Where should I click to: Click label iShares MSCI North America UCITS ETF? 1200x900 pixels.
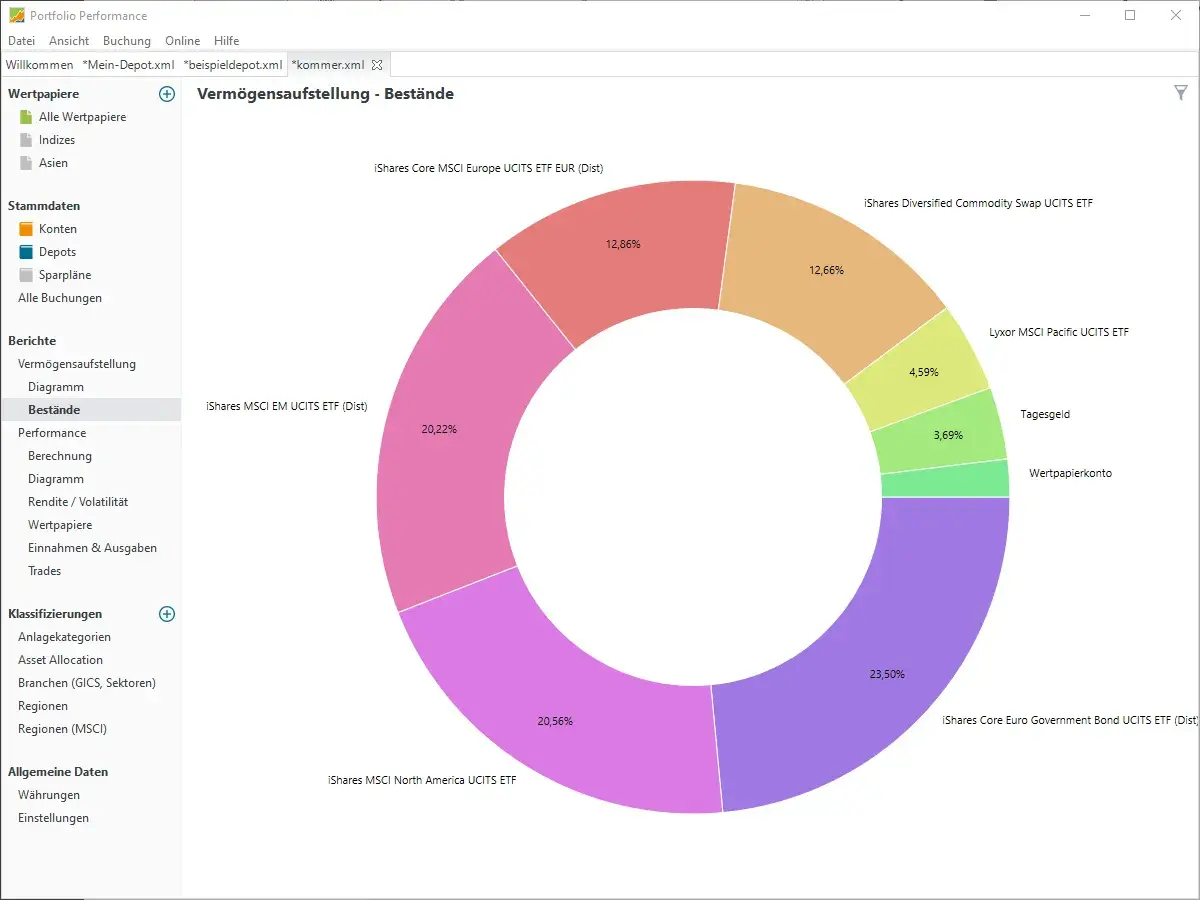[x=422, y=780]
